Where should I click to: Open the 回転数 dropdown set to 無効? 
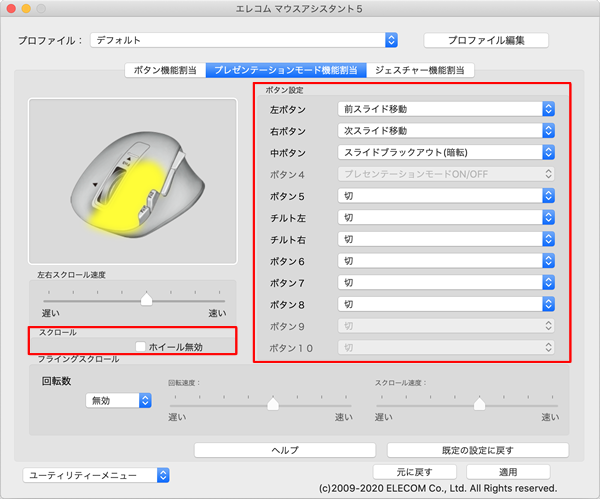pos(119,401)
